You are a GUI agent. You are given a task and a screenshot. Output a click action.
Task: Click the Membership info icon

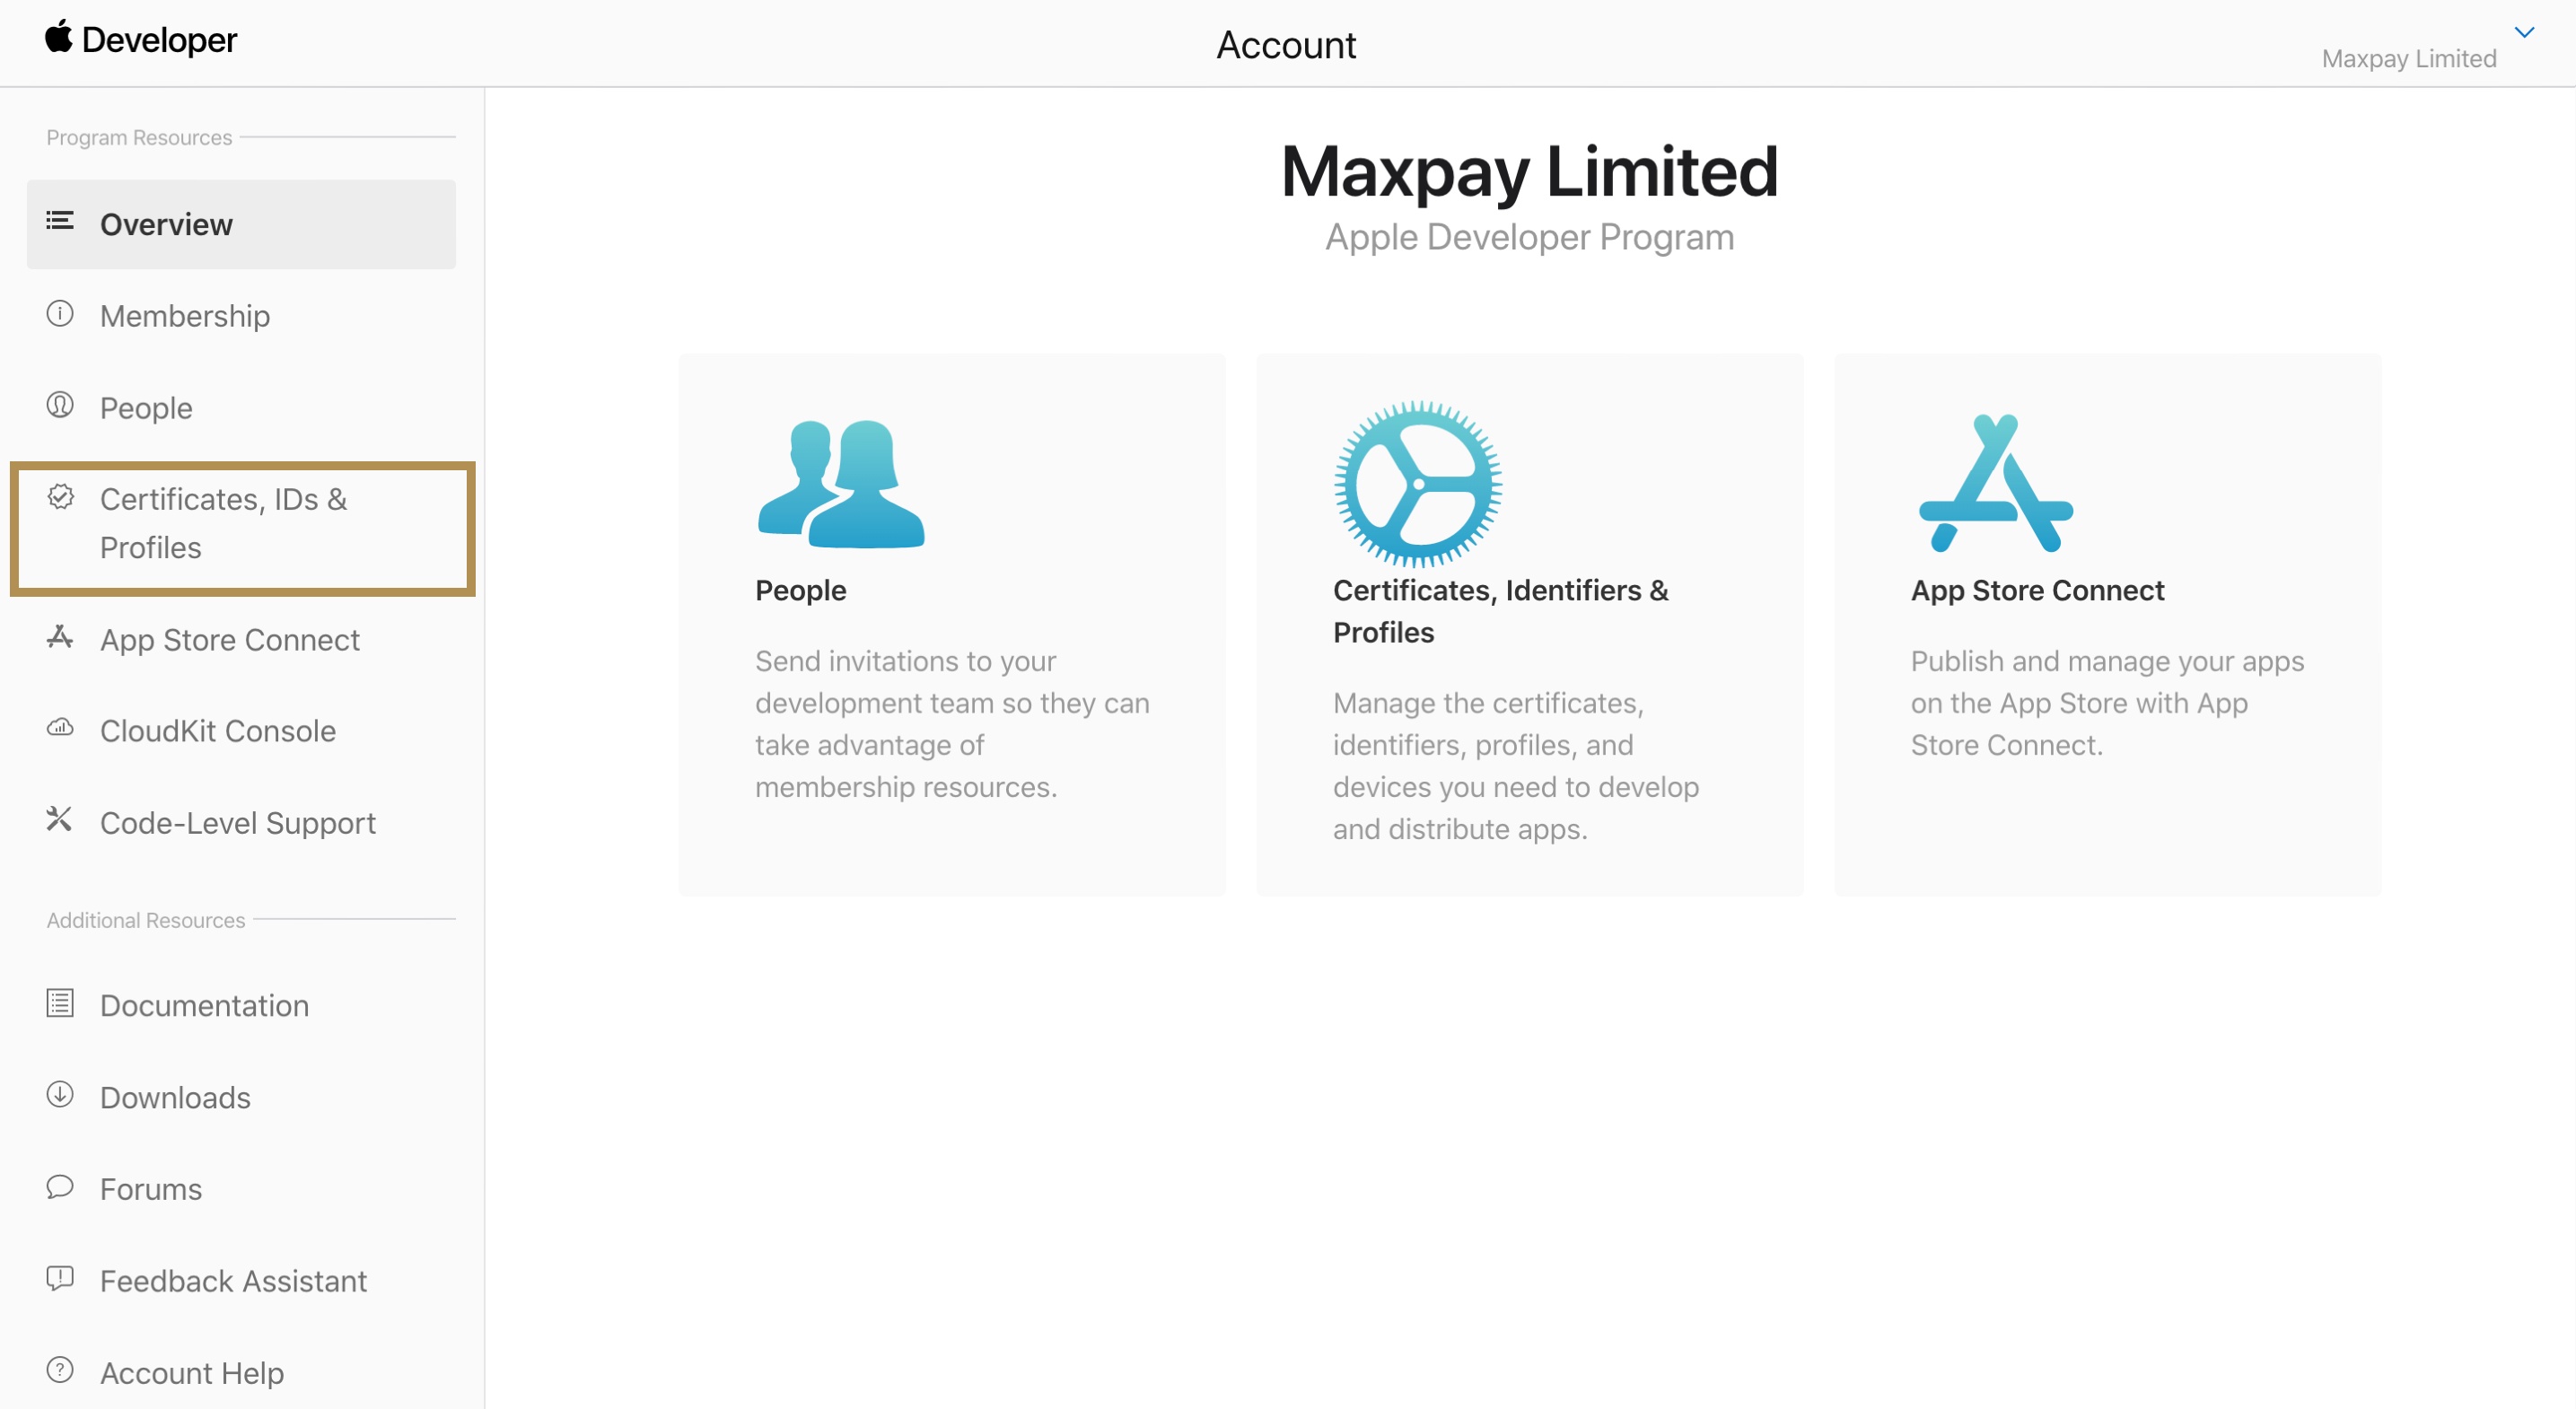point(60,314)
